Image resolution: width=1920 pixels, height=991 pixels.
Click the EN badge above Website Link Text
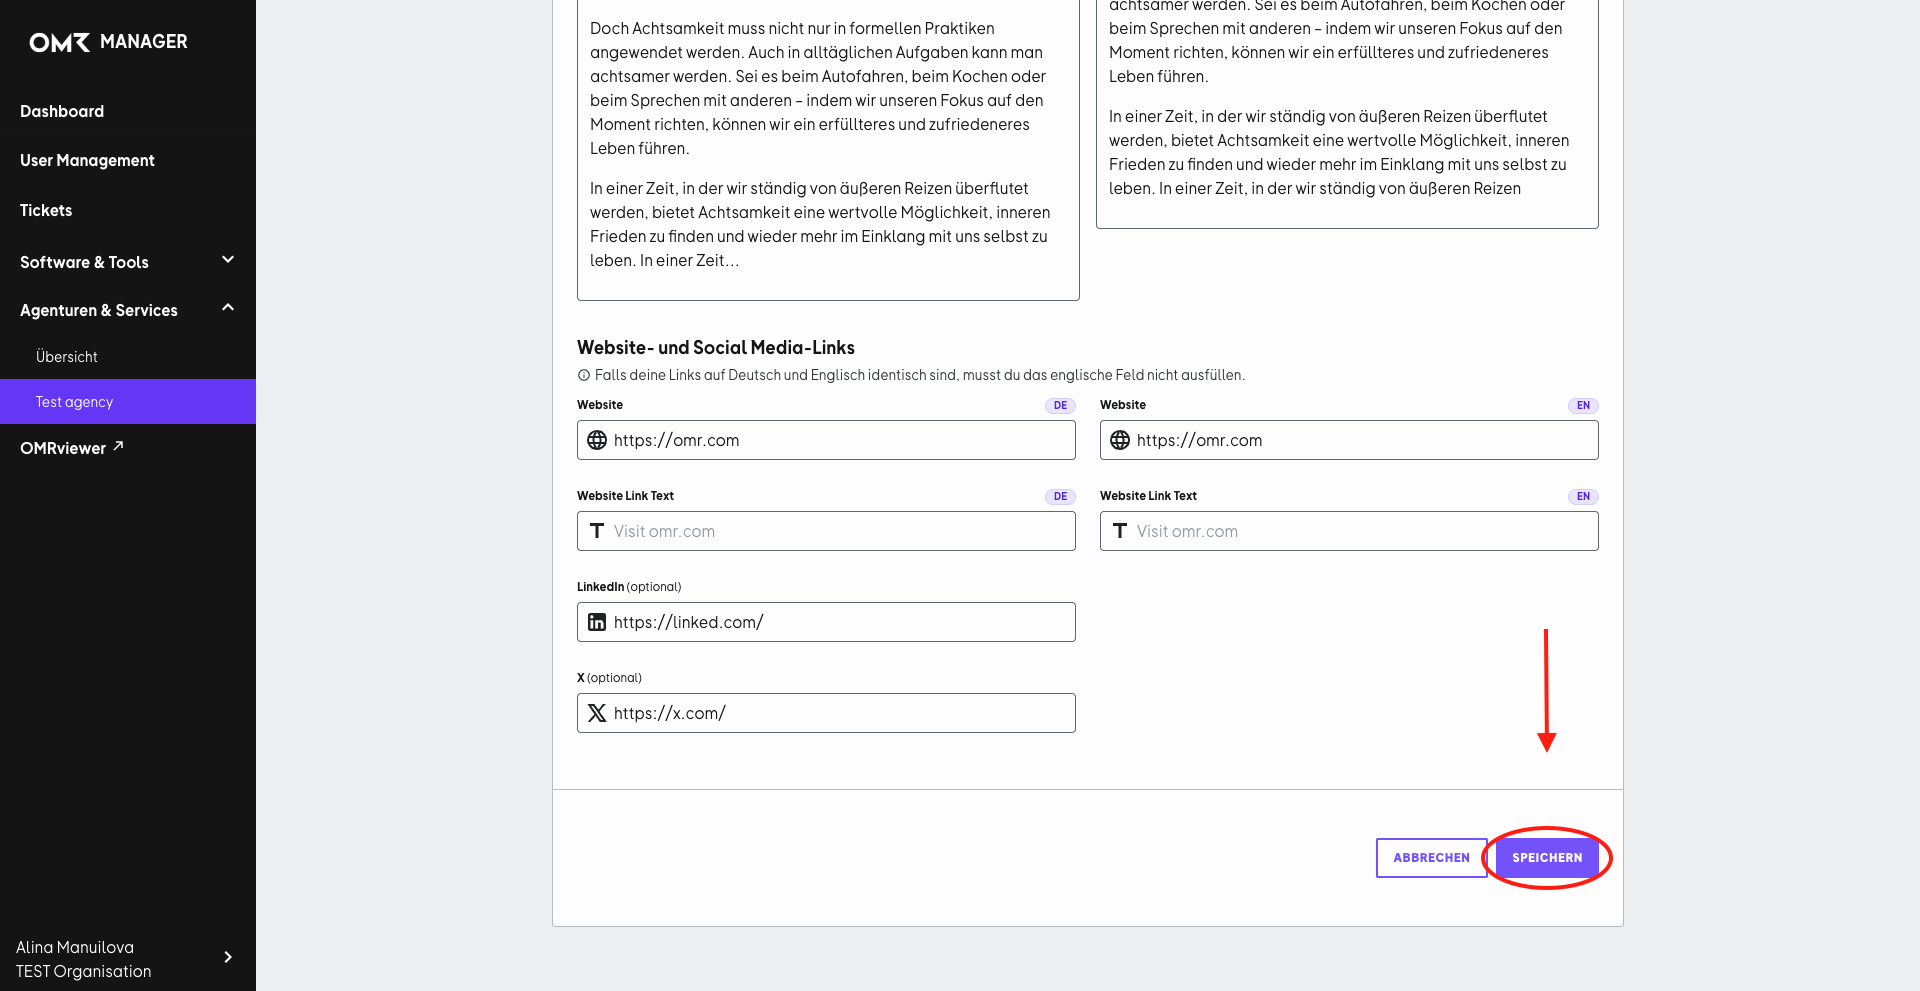tap(1583, 496)
